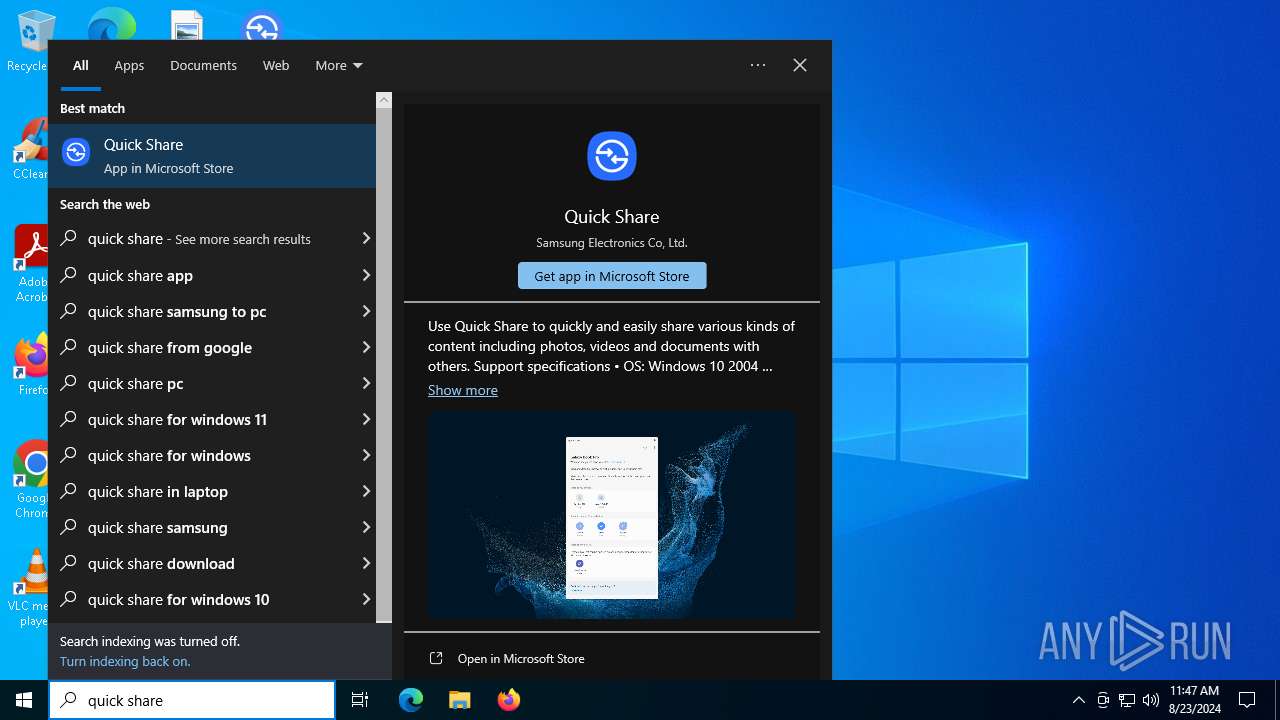Open search options ellipsis menu
The image size is (1280, 720).
point(758,65)
